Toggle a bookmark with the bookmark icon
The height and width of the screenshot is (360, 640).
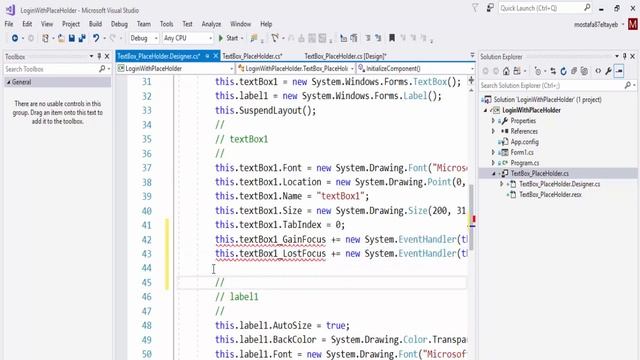[392, 38]
